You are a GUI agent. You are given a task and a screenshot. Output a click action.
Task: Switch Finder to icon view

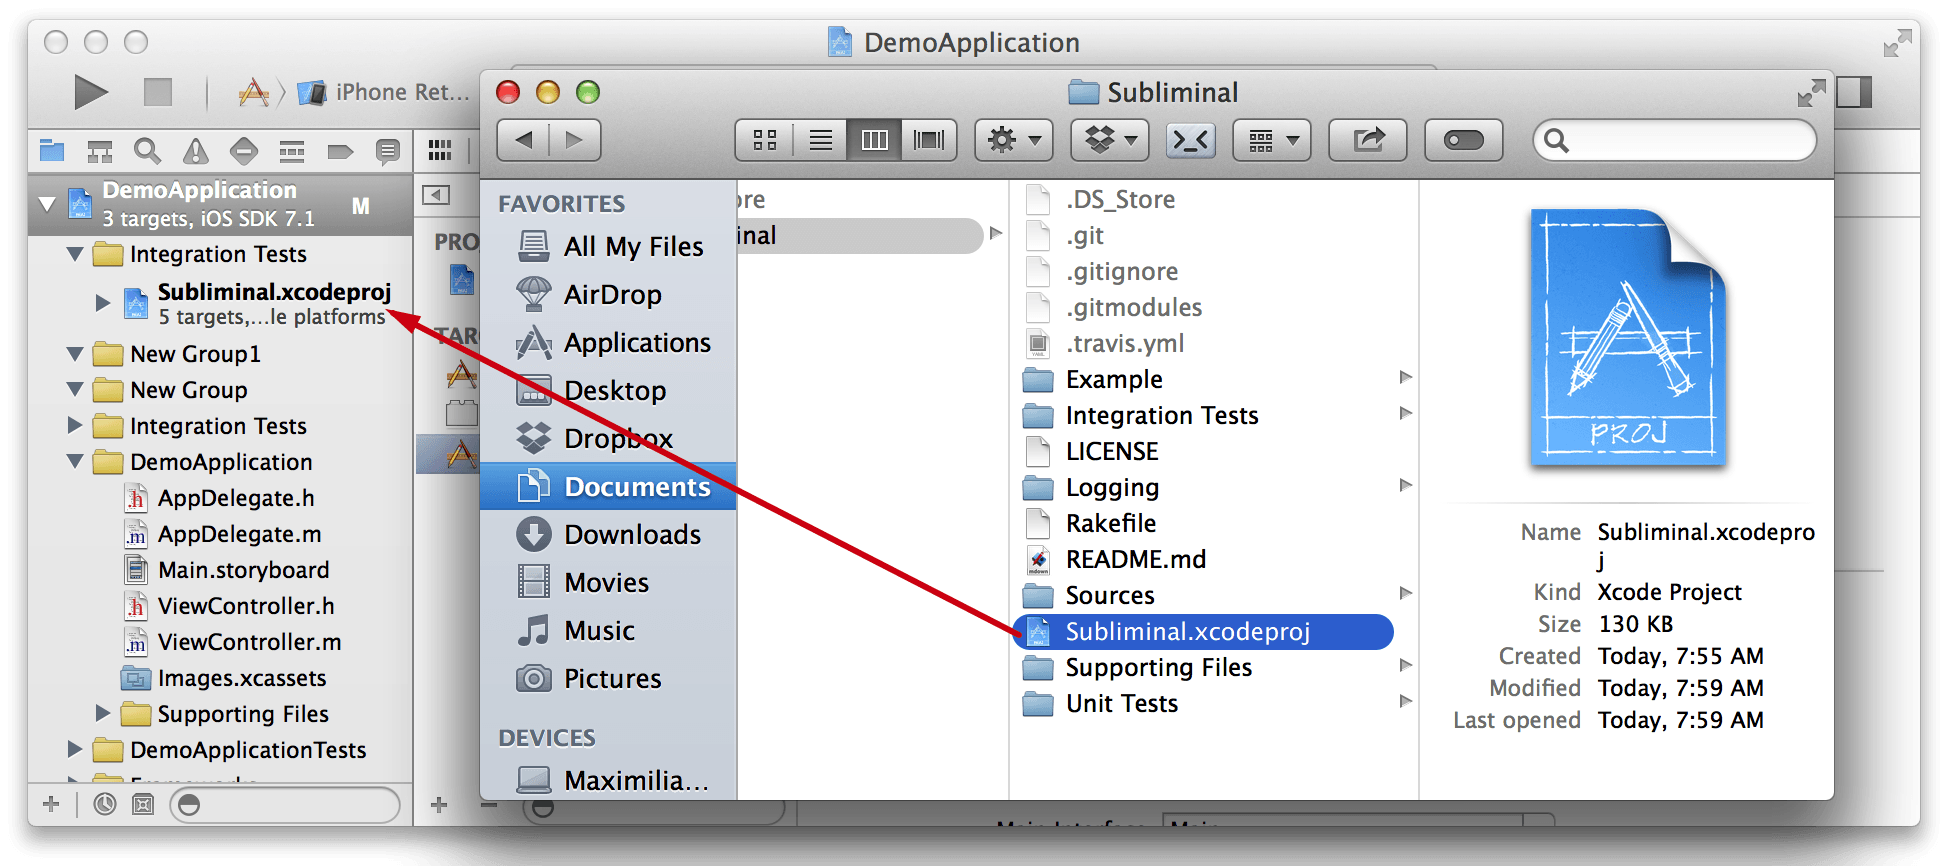coord(765,140)
